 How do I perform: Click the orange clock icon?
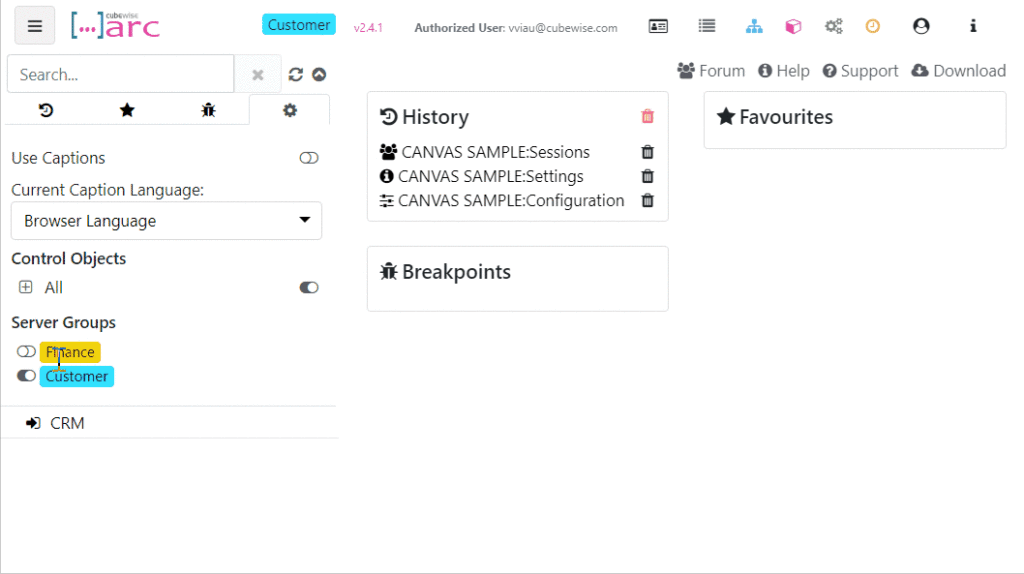pos(872,27)
